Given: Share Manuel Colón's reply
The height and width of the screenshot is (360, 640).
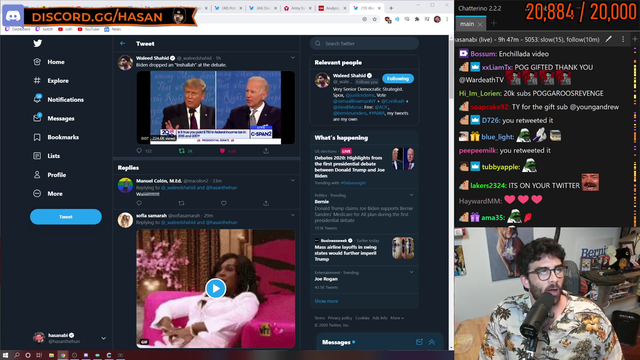Looking at the screenshot, I should click(266, 203).
